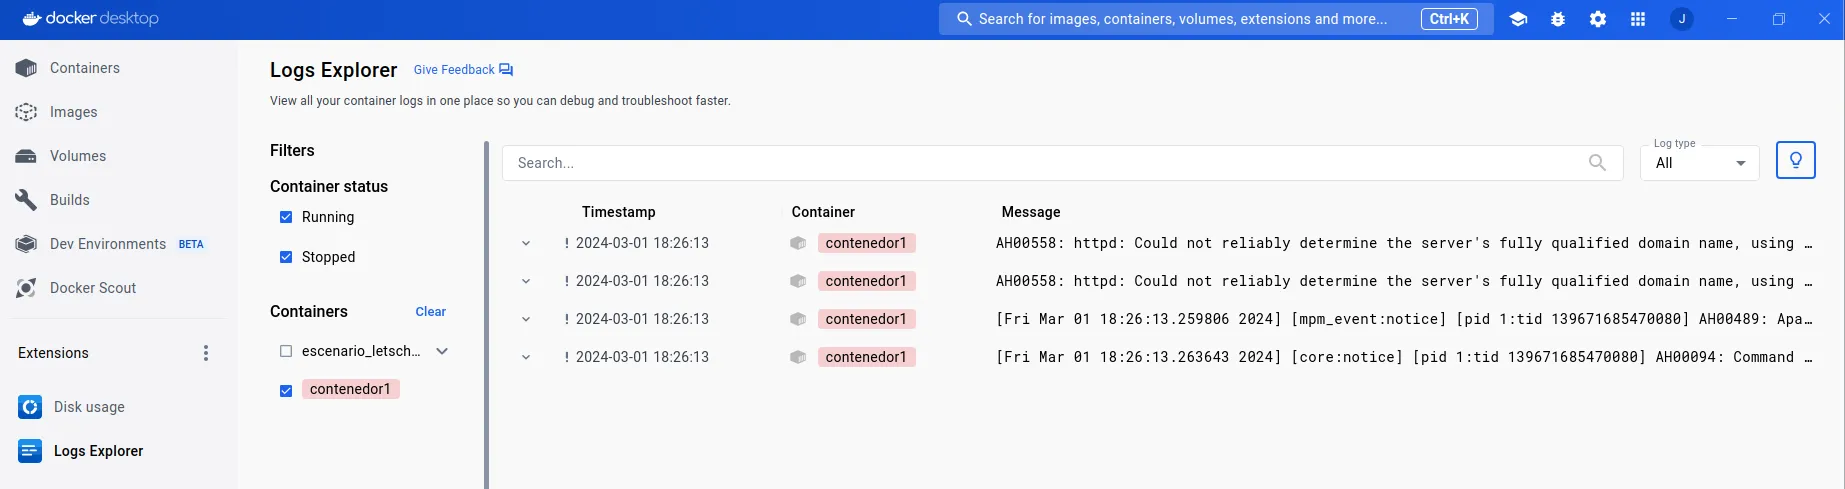This screenshot has height=489, width=1845.
Task: Open settings via gear icon
Action: (1598, 19)
